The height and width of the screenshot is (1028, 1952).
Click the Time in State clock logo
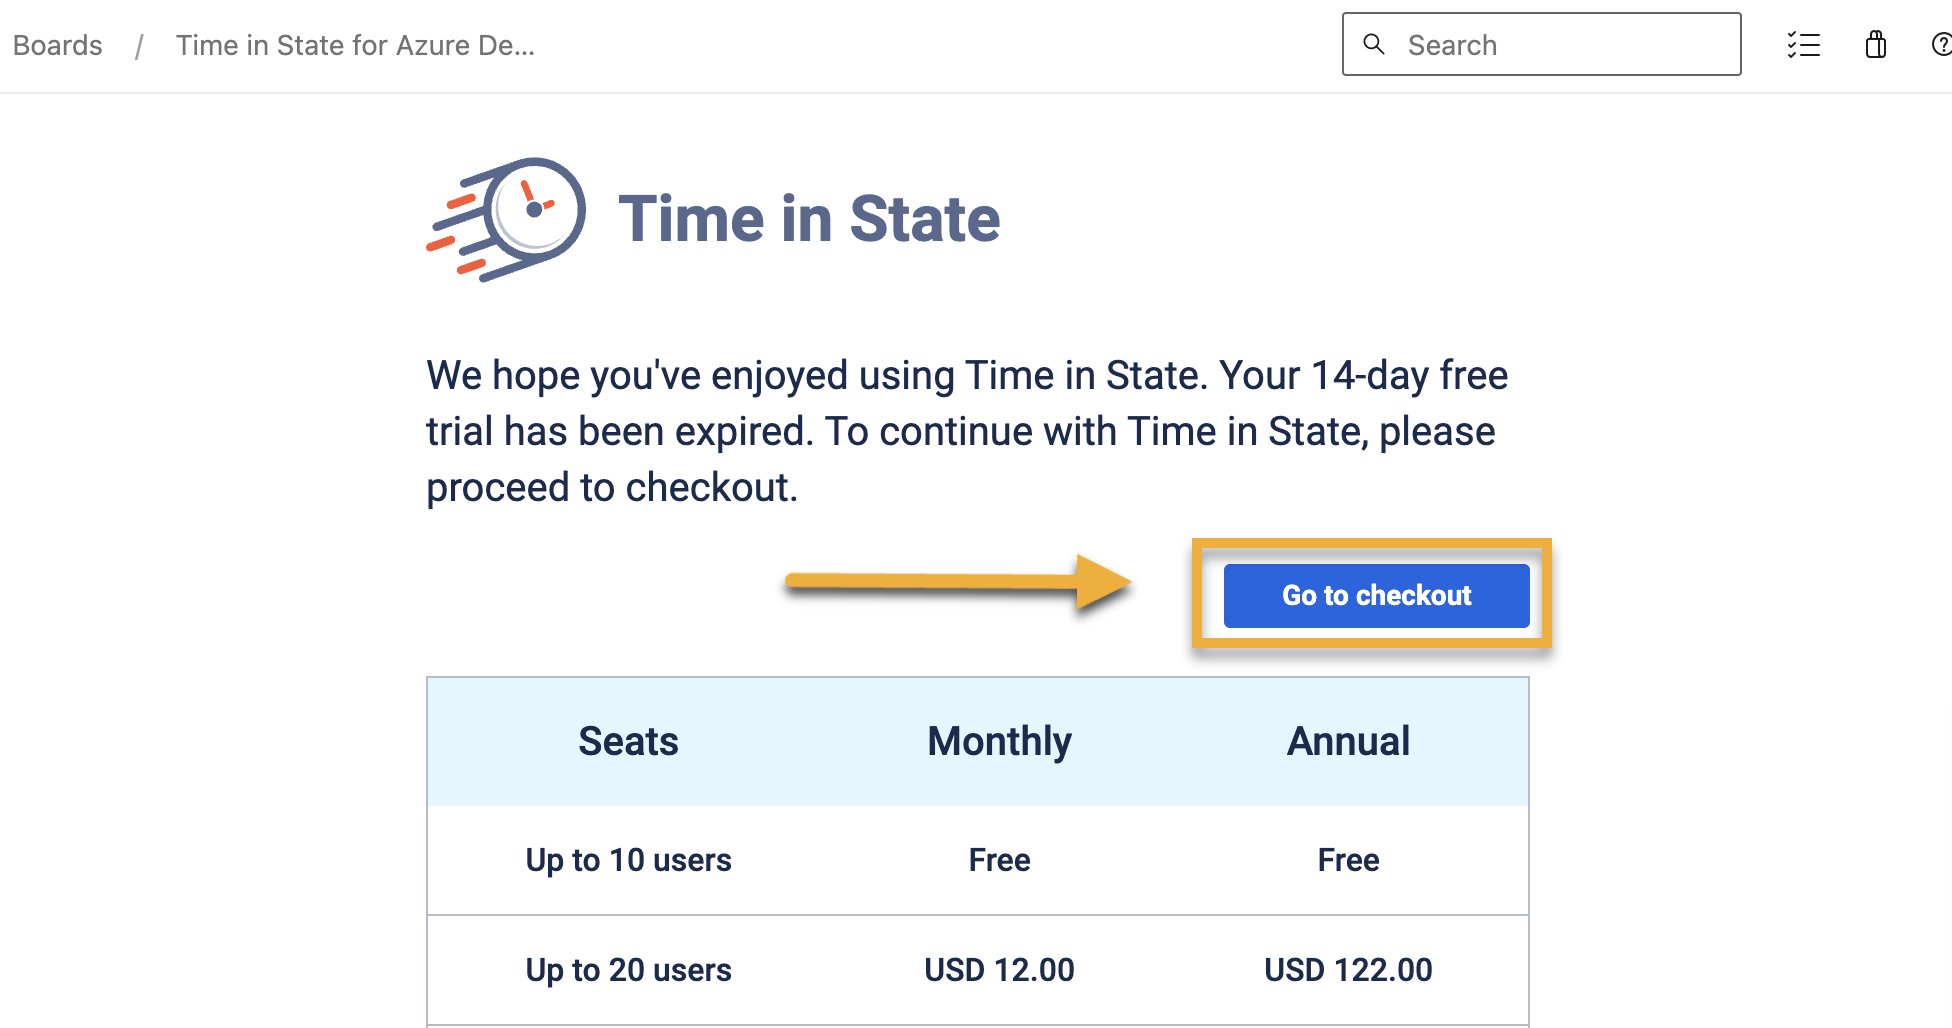point(509,219)
